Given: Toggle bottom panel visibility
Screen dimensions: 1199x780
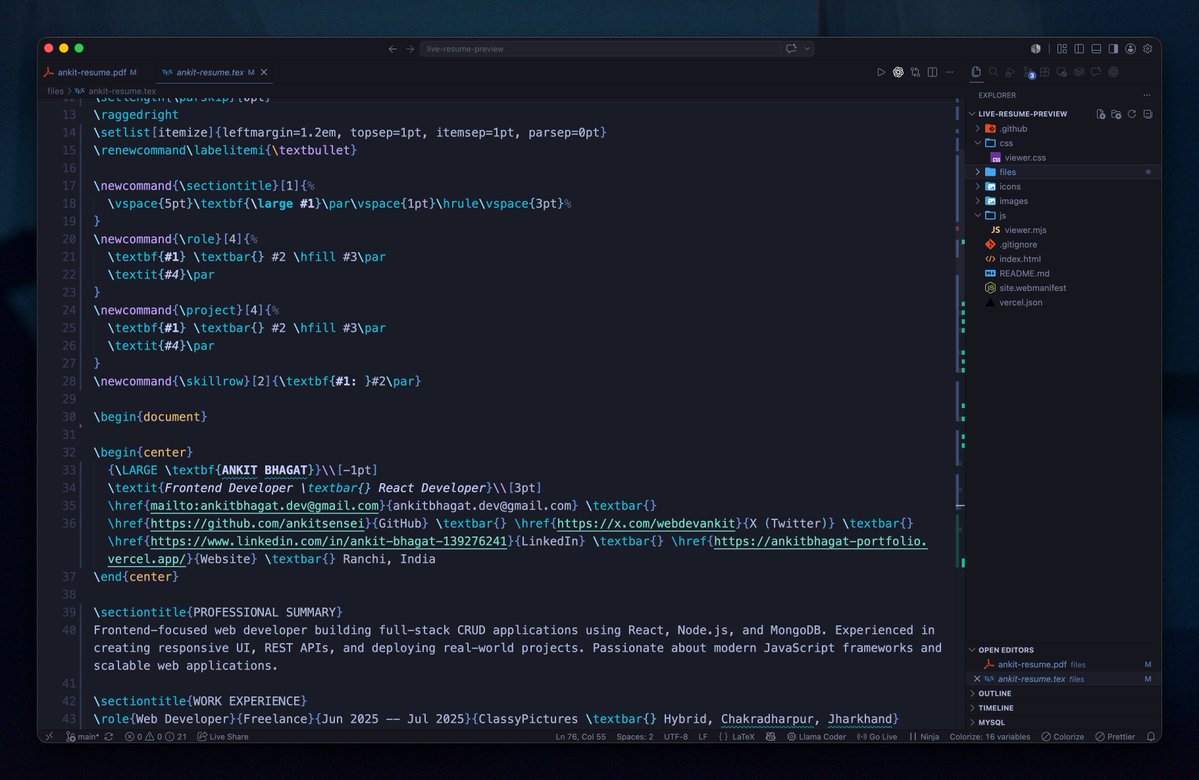Looking at the screenshot, I should [x=1096, y=48].
